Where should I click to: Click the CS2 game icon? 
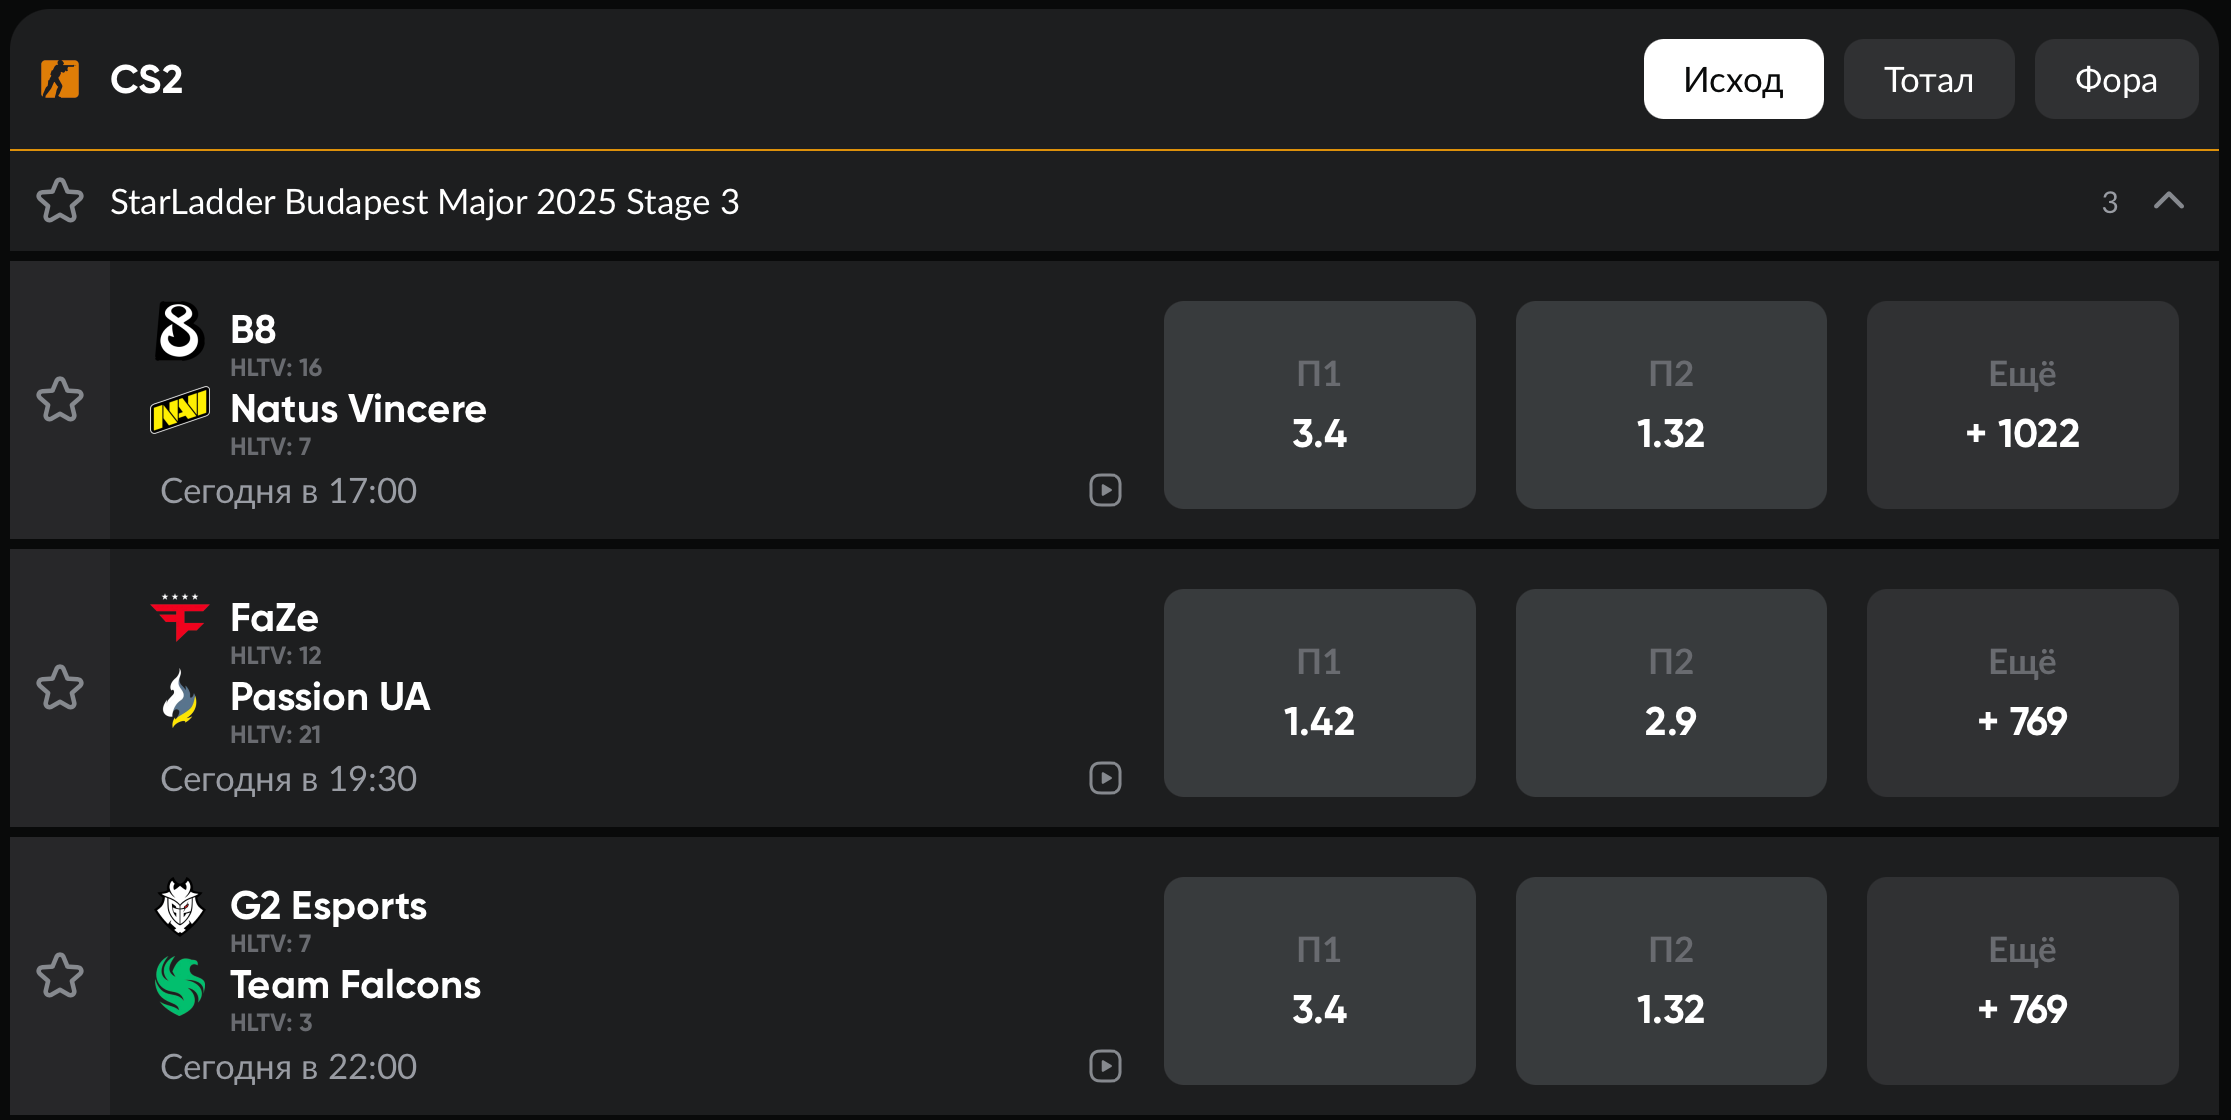point(60,79)
